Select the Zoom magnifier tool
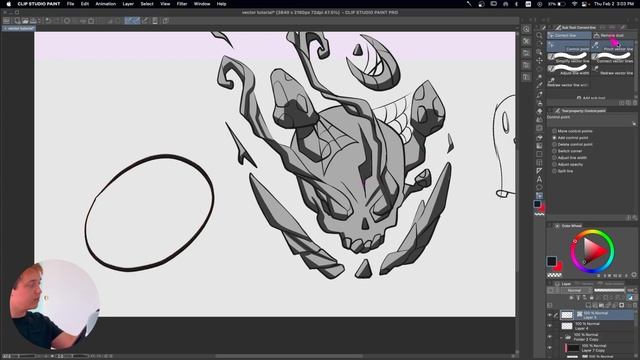640x360 pixels. 539,36
